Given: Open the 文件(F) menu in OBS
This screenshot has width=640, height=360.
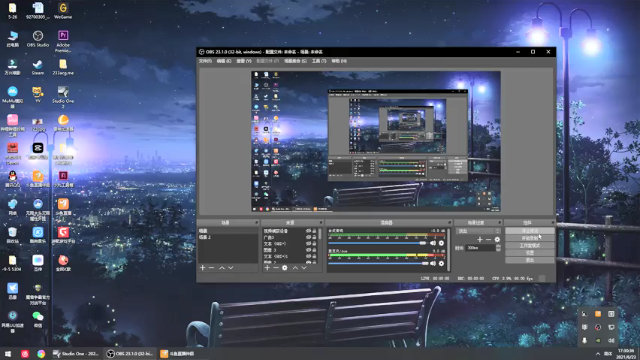Looking at the screenshot, I should click(x=205, y=61).
